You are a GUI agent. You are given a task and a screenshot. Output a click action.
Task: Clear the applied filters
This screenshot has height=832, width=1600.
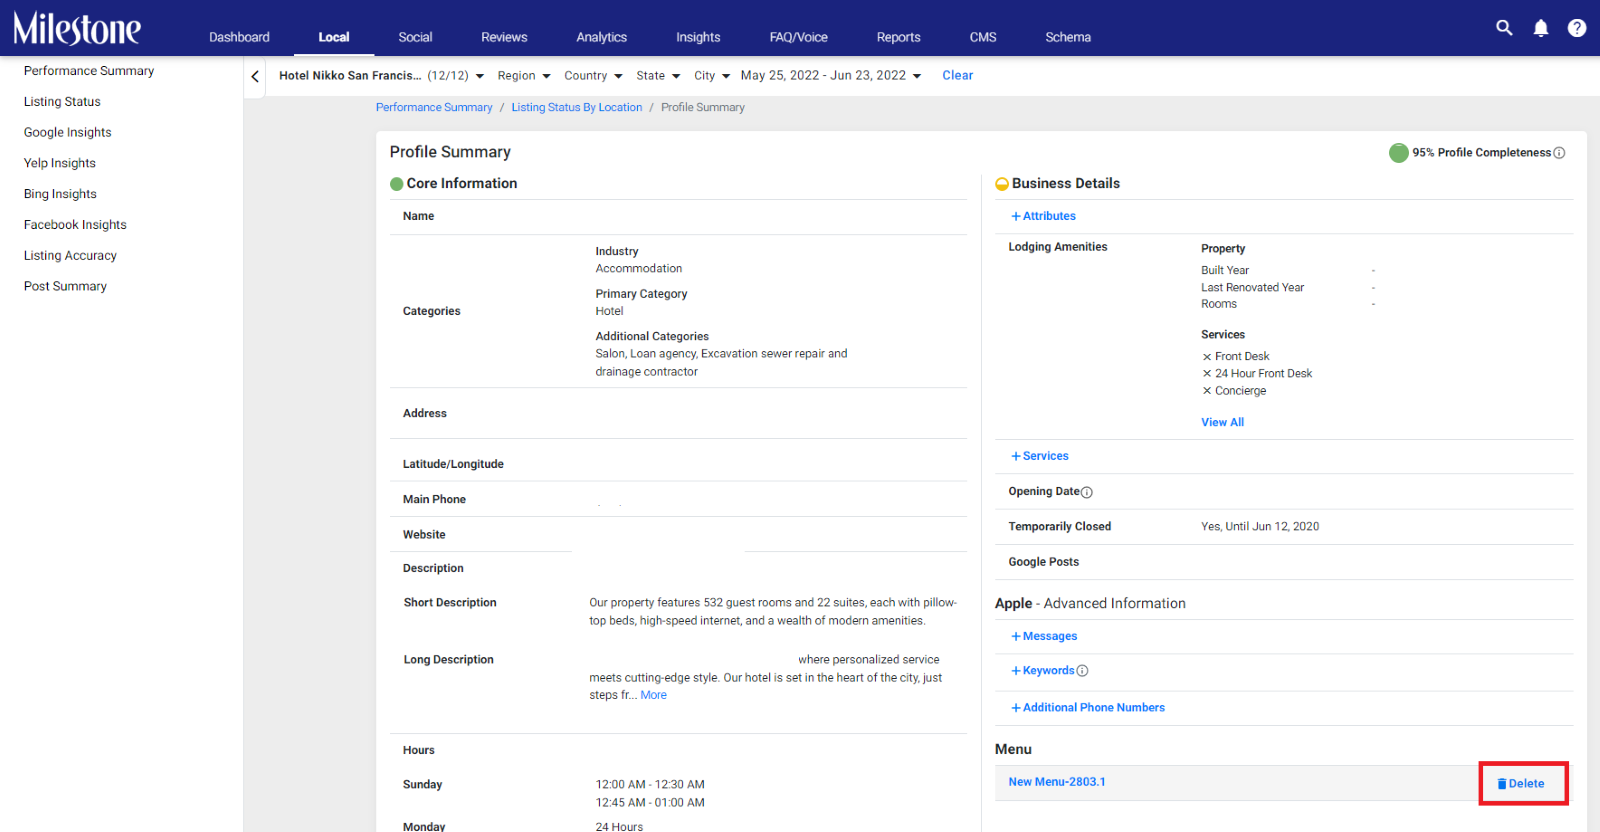(x=957, y=76)
